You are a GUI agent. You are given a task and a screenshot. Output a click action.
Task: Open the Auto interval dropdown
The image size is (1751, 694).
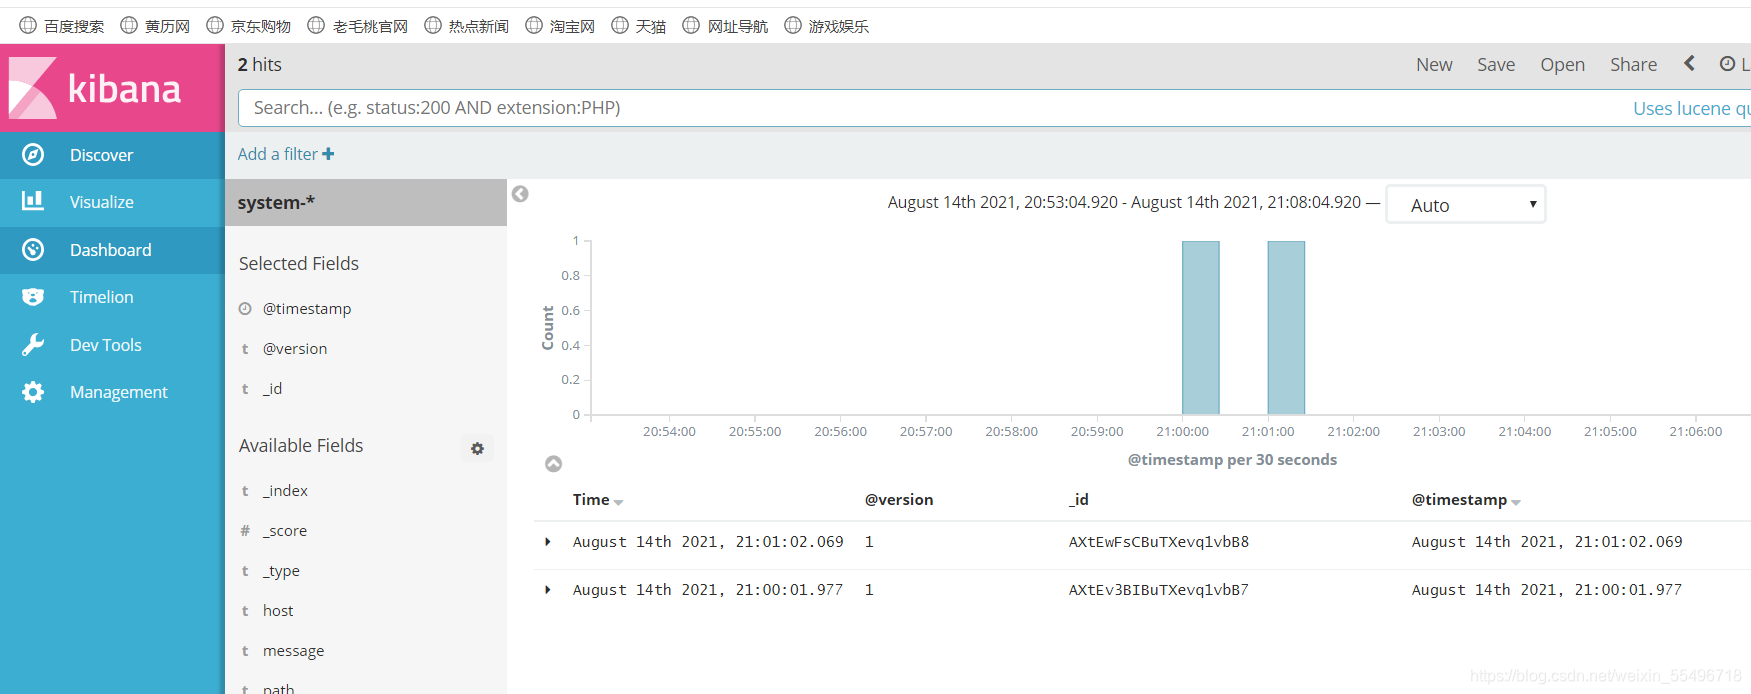pos(1466,205)
